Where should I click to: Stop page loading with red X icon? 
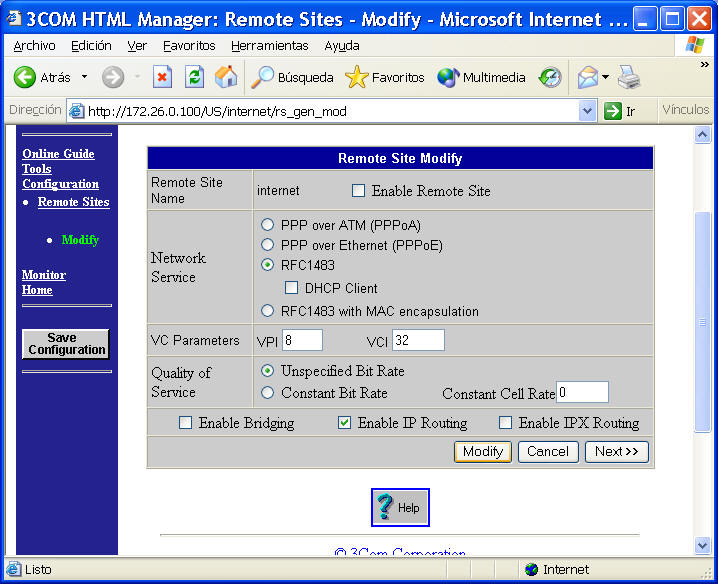[162, 77]
